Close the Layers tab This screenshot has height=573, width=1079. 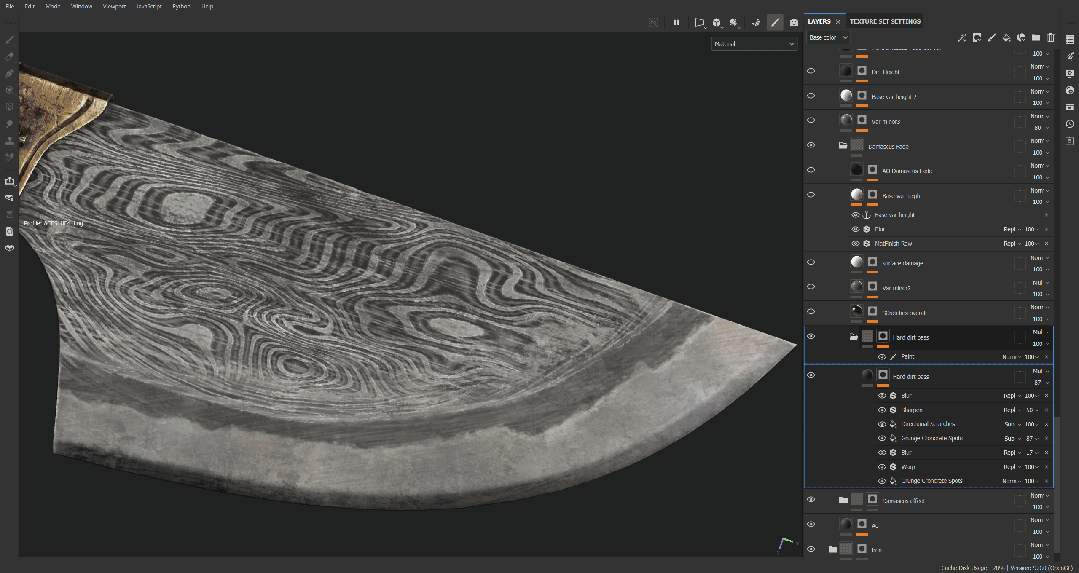(839, 21)
